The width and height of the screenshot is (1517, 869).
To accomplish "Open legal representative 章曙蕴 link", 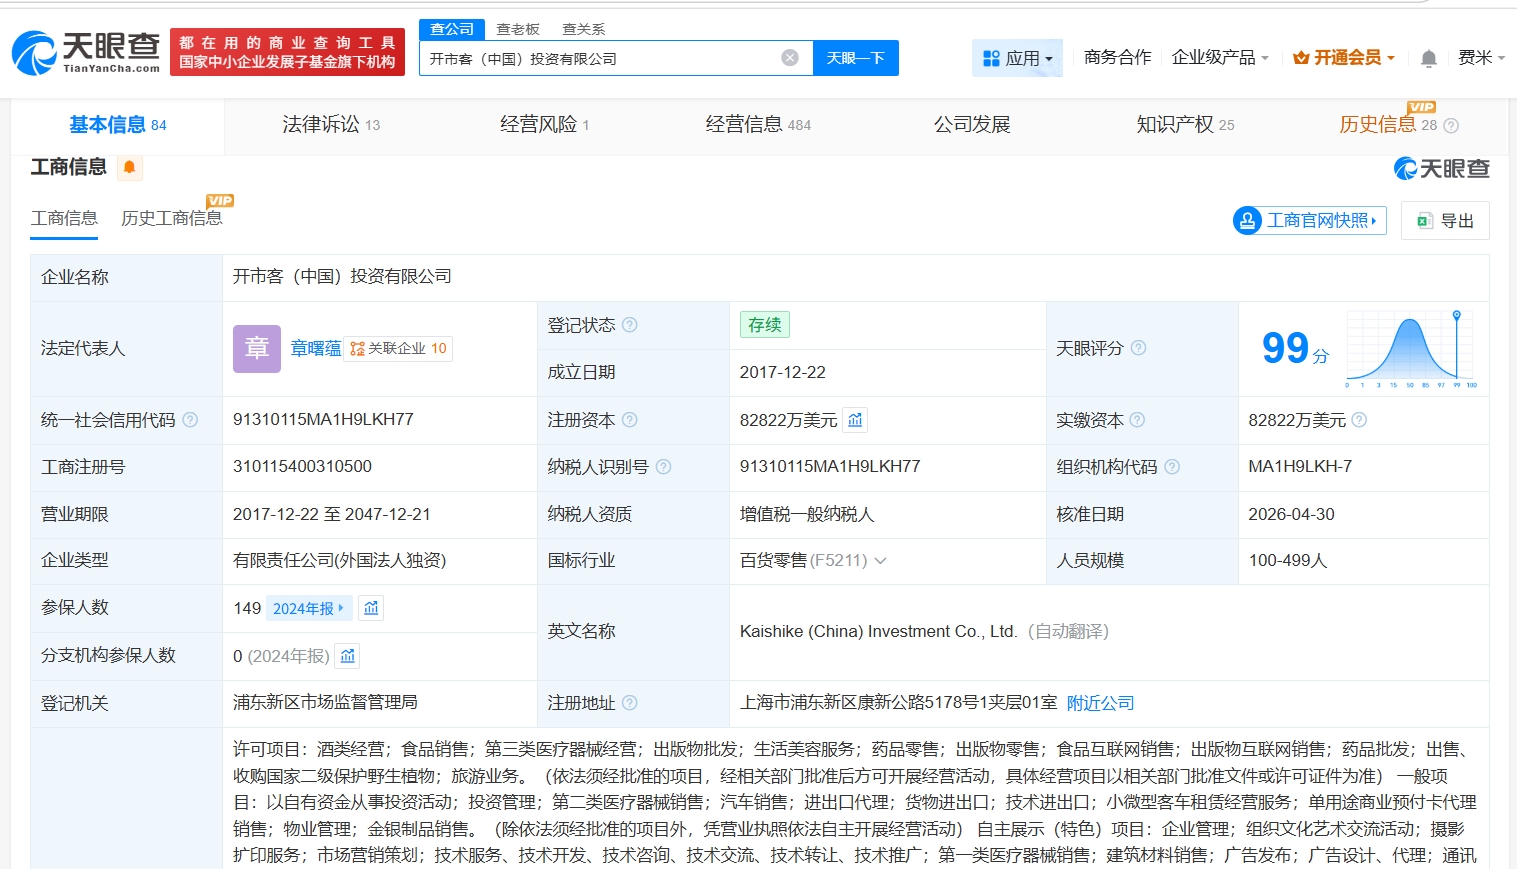I will click(316, 348).
